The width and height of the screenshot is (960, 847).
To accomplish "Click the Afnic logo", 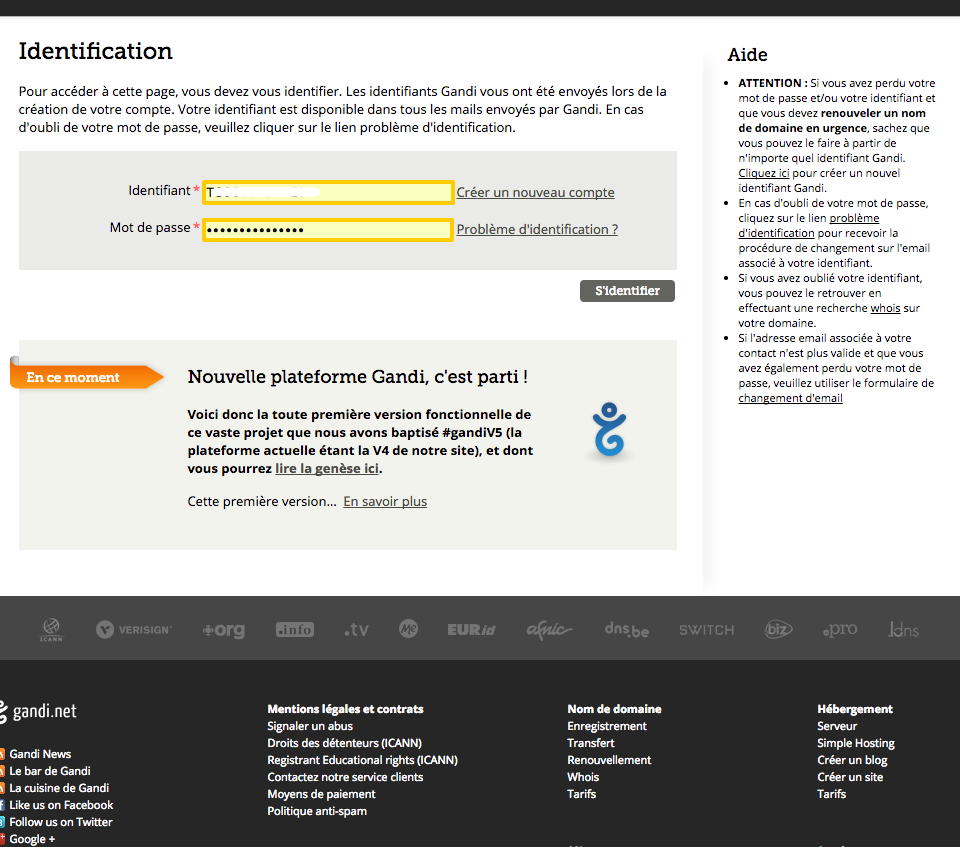I will 549,630.
